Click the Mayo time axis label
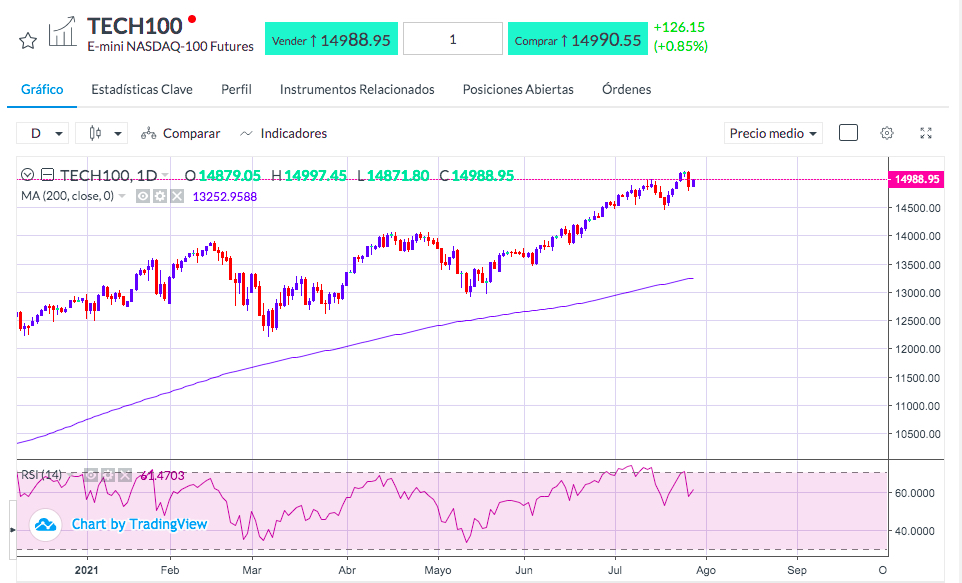This screenshot has height=583, width=962. [438, 570]
